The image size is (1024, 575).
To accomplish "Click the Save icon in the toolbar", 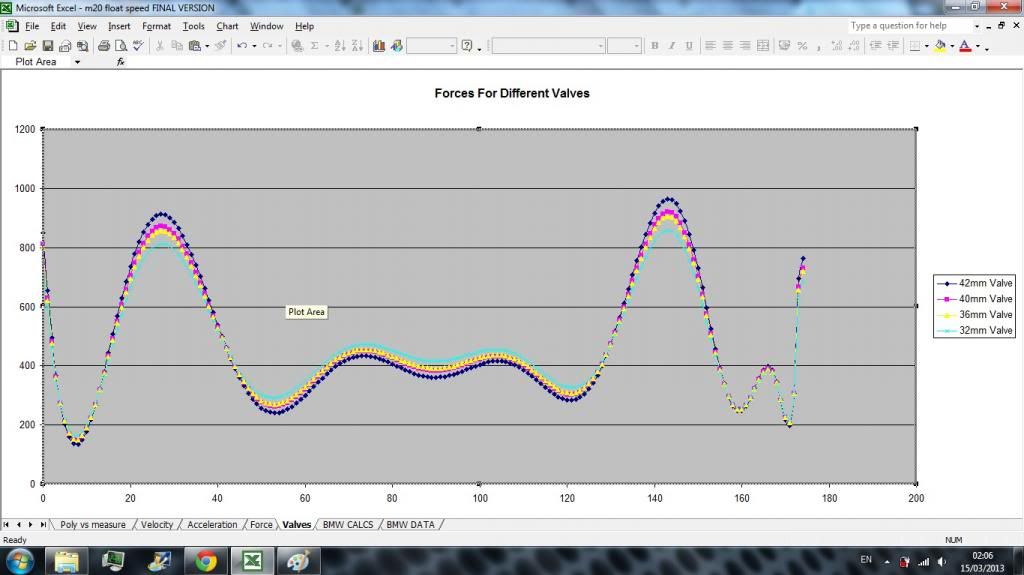I will 47,46.
